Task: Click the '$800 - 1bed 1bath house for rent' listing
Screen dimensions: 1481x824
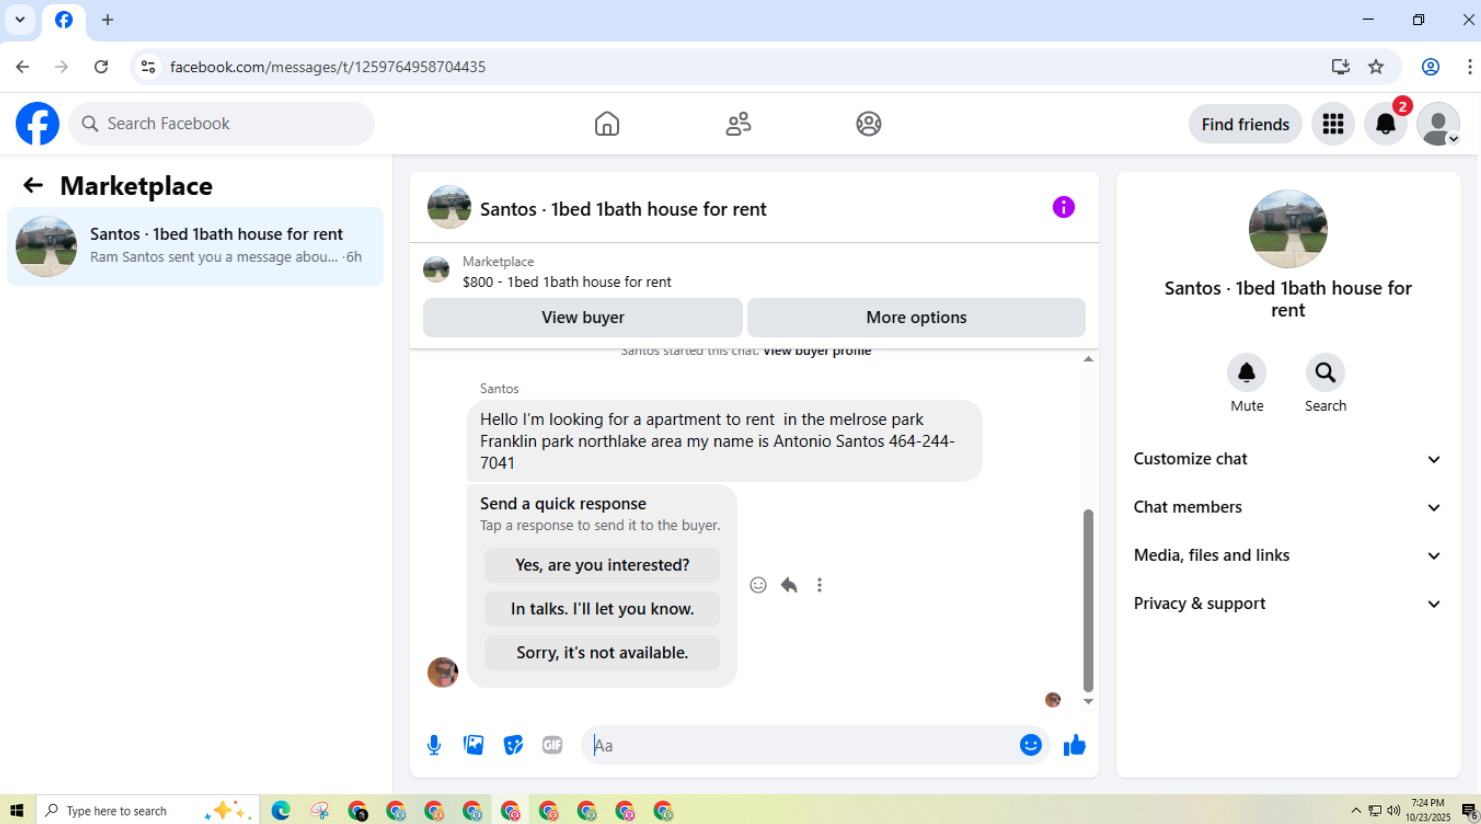Action: (x=567, y=282)
